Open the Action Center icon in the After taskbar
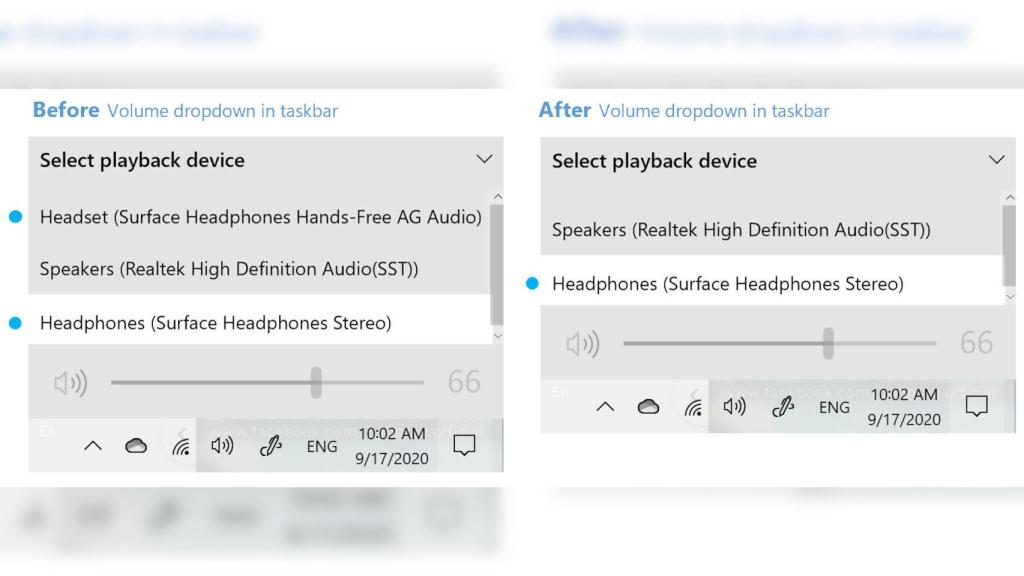 pos(977,407)
